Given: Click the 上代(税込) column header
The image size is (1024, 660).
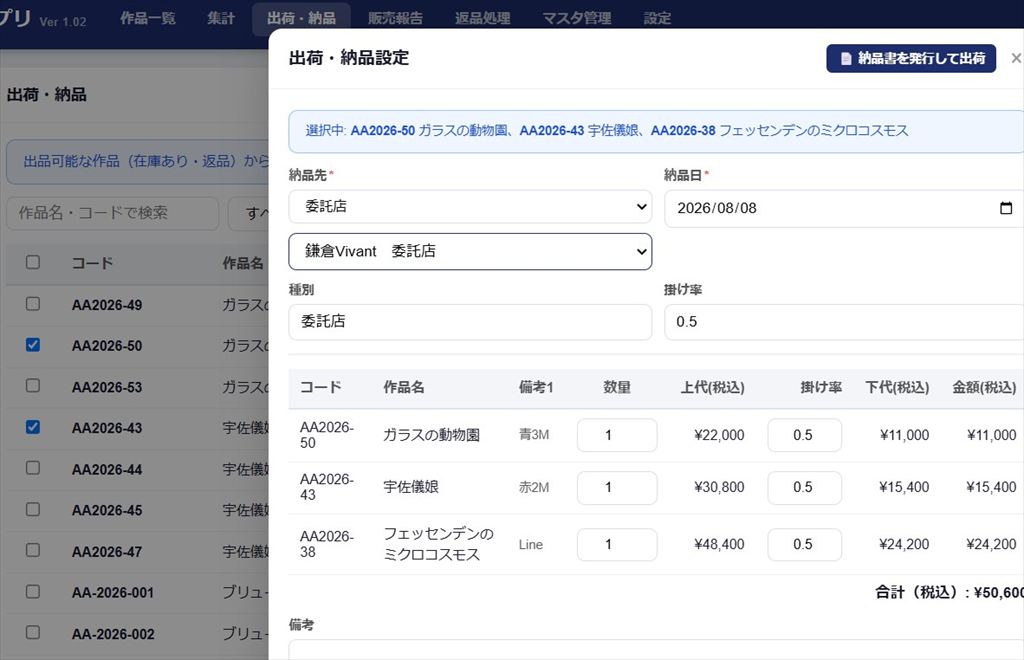Looking at the screenshot, I should pyautogui.click(x=712, y=387).
